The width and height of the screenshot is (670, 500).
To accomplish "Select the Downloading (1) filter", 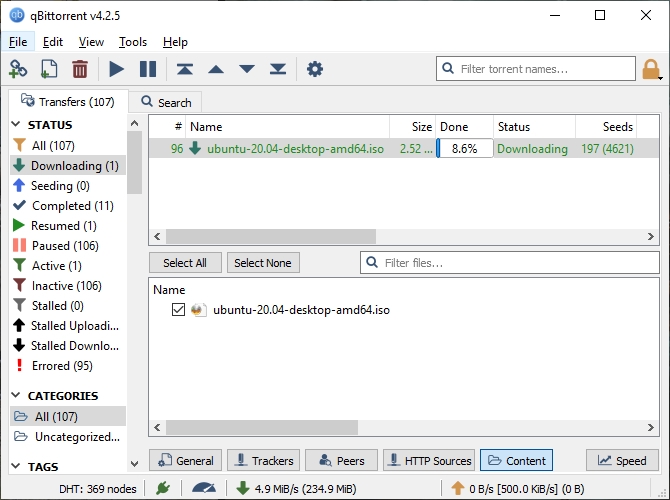I will click(x=68, y=165).
